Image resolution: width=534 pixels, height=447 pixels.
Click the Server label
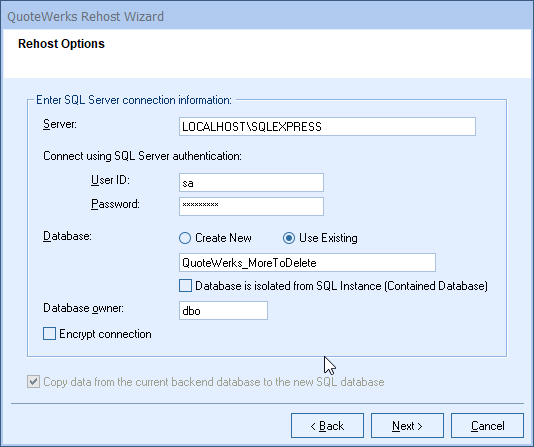pos(60,124)
